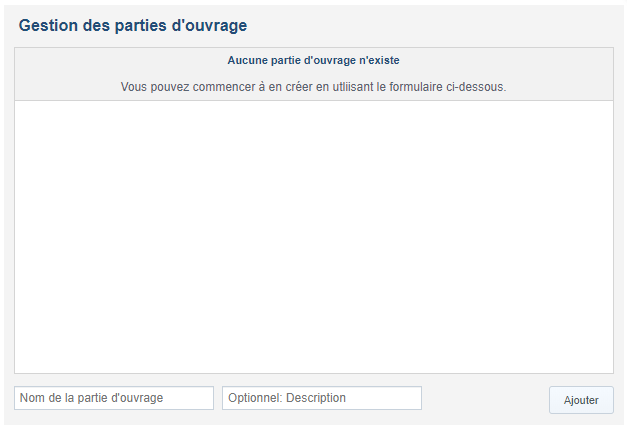Click the Ajouter button
The height and width of the screenshot is (430, 627).
click(580, 400)
